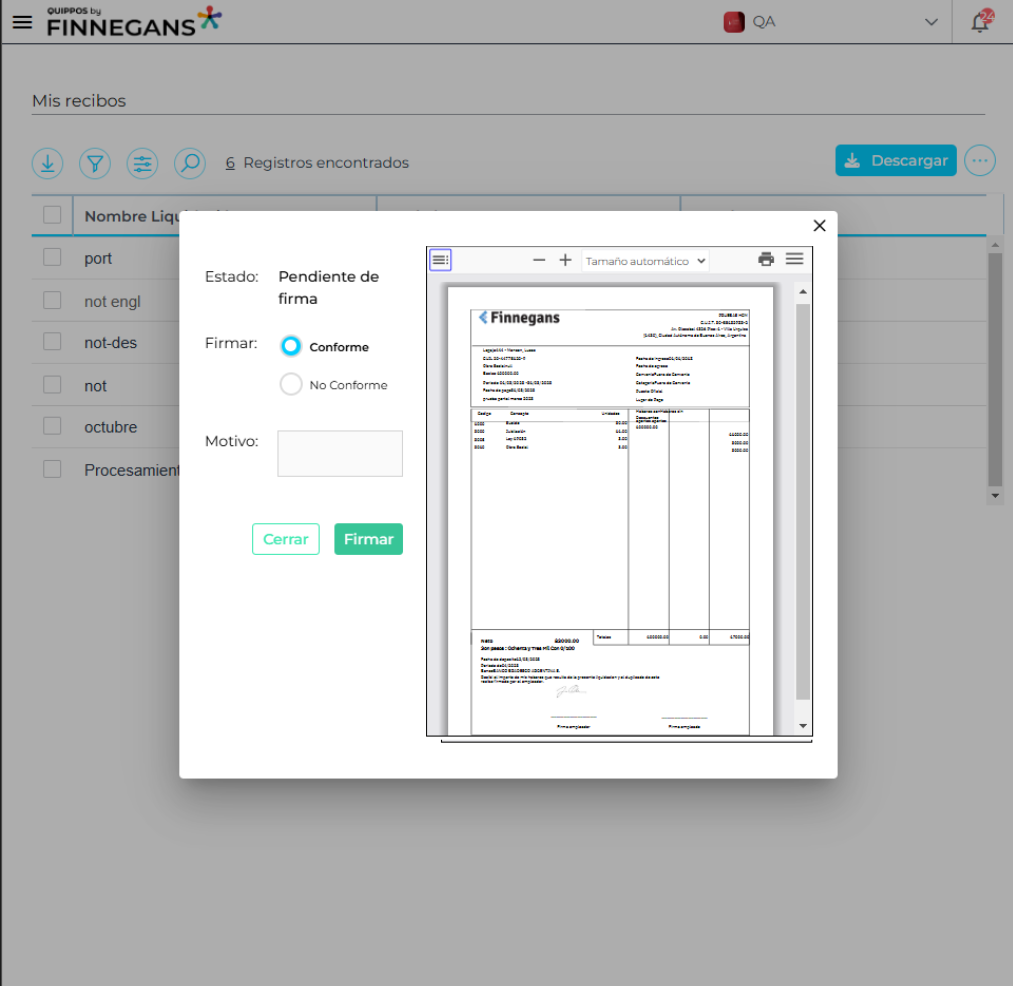Image resolution: width=1013 pixels, height=986 pixels.
Task: Check the 'port' row checkbox
Action: (x=52, y=257)
